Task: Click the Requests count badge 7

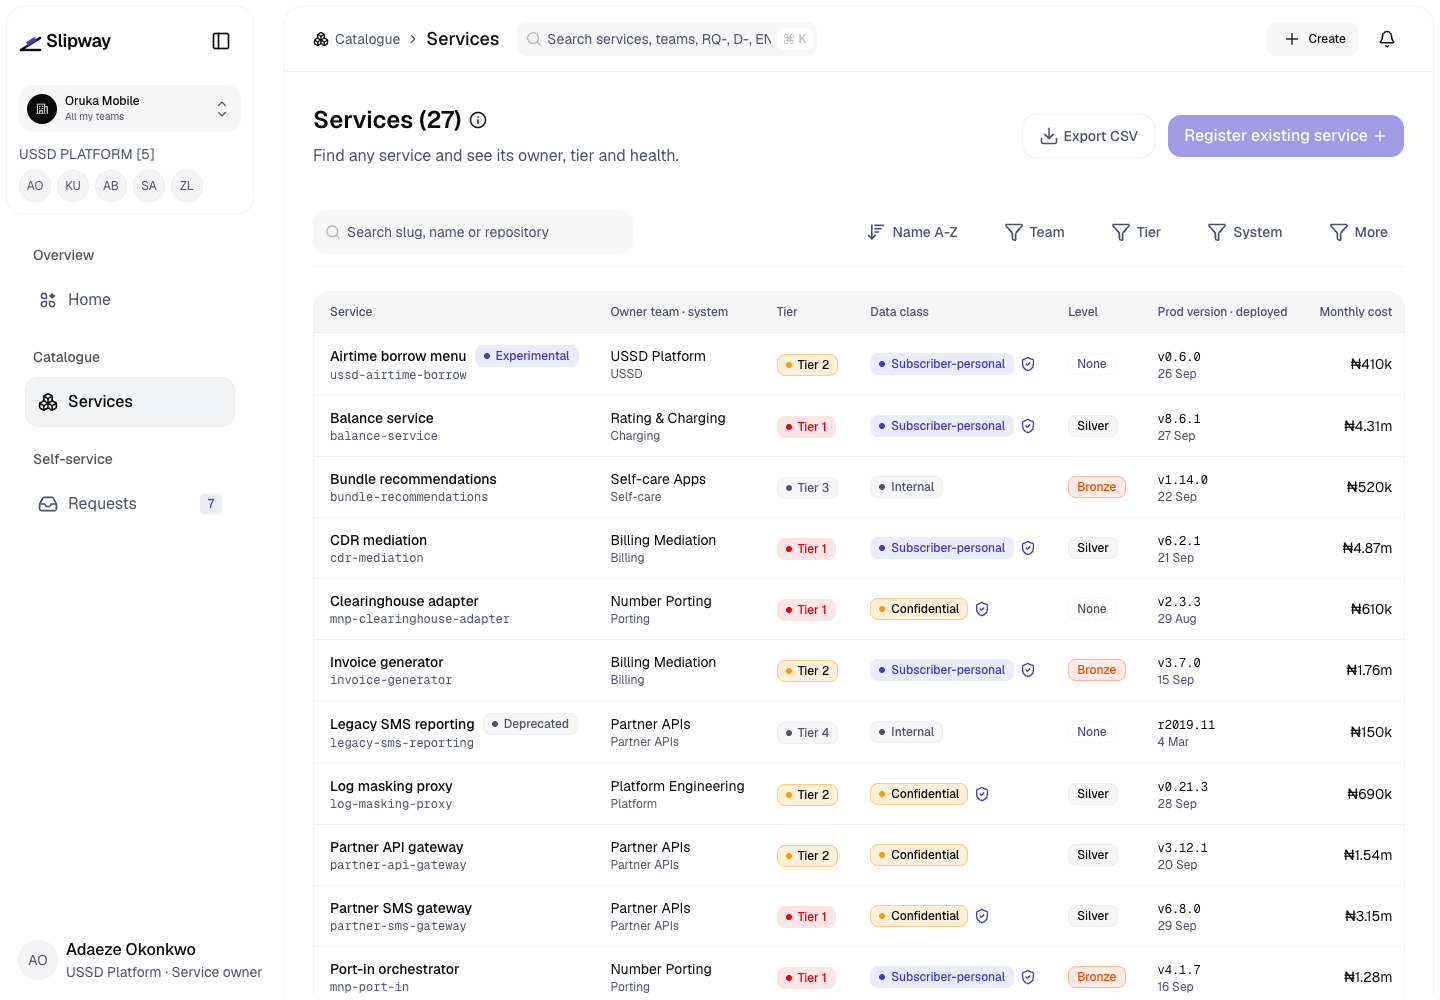Action: pyautogui.click(x=211, y=504)
